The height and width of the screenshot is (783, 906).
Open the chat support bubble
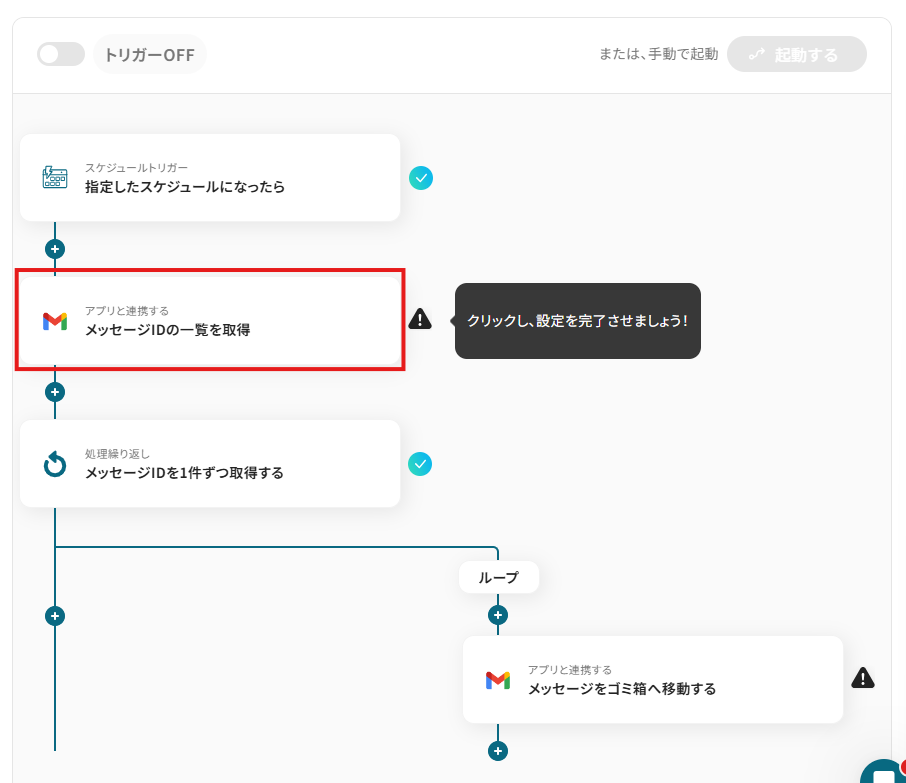884,772
